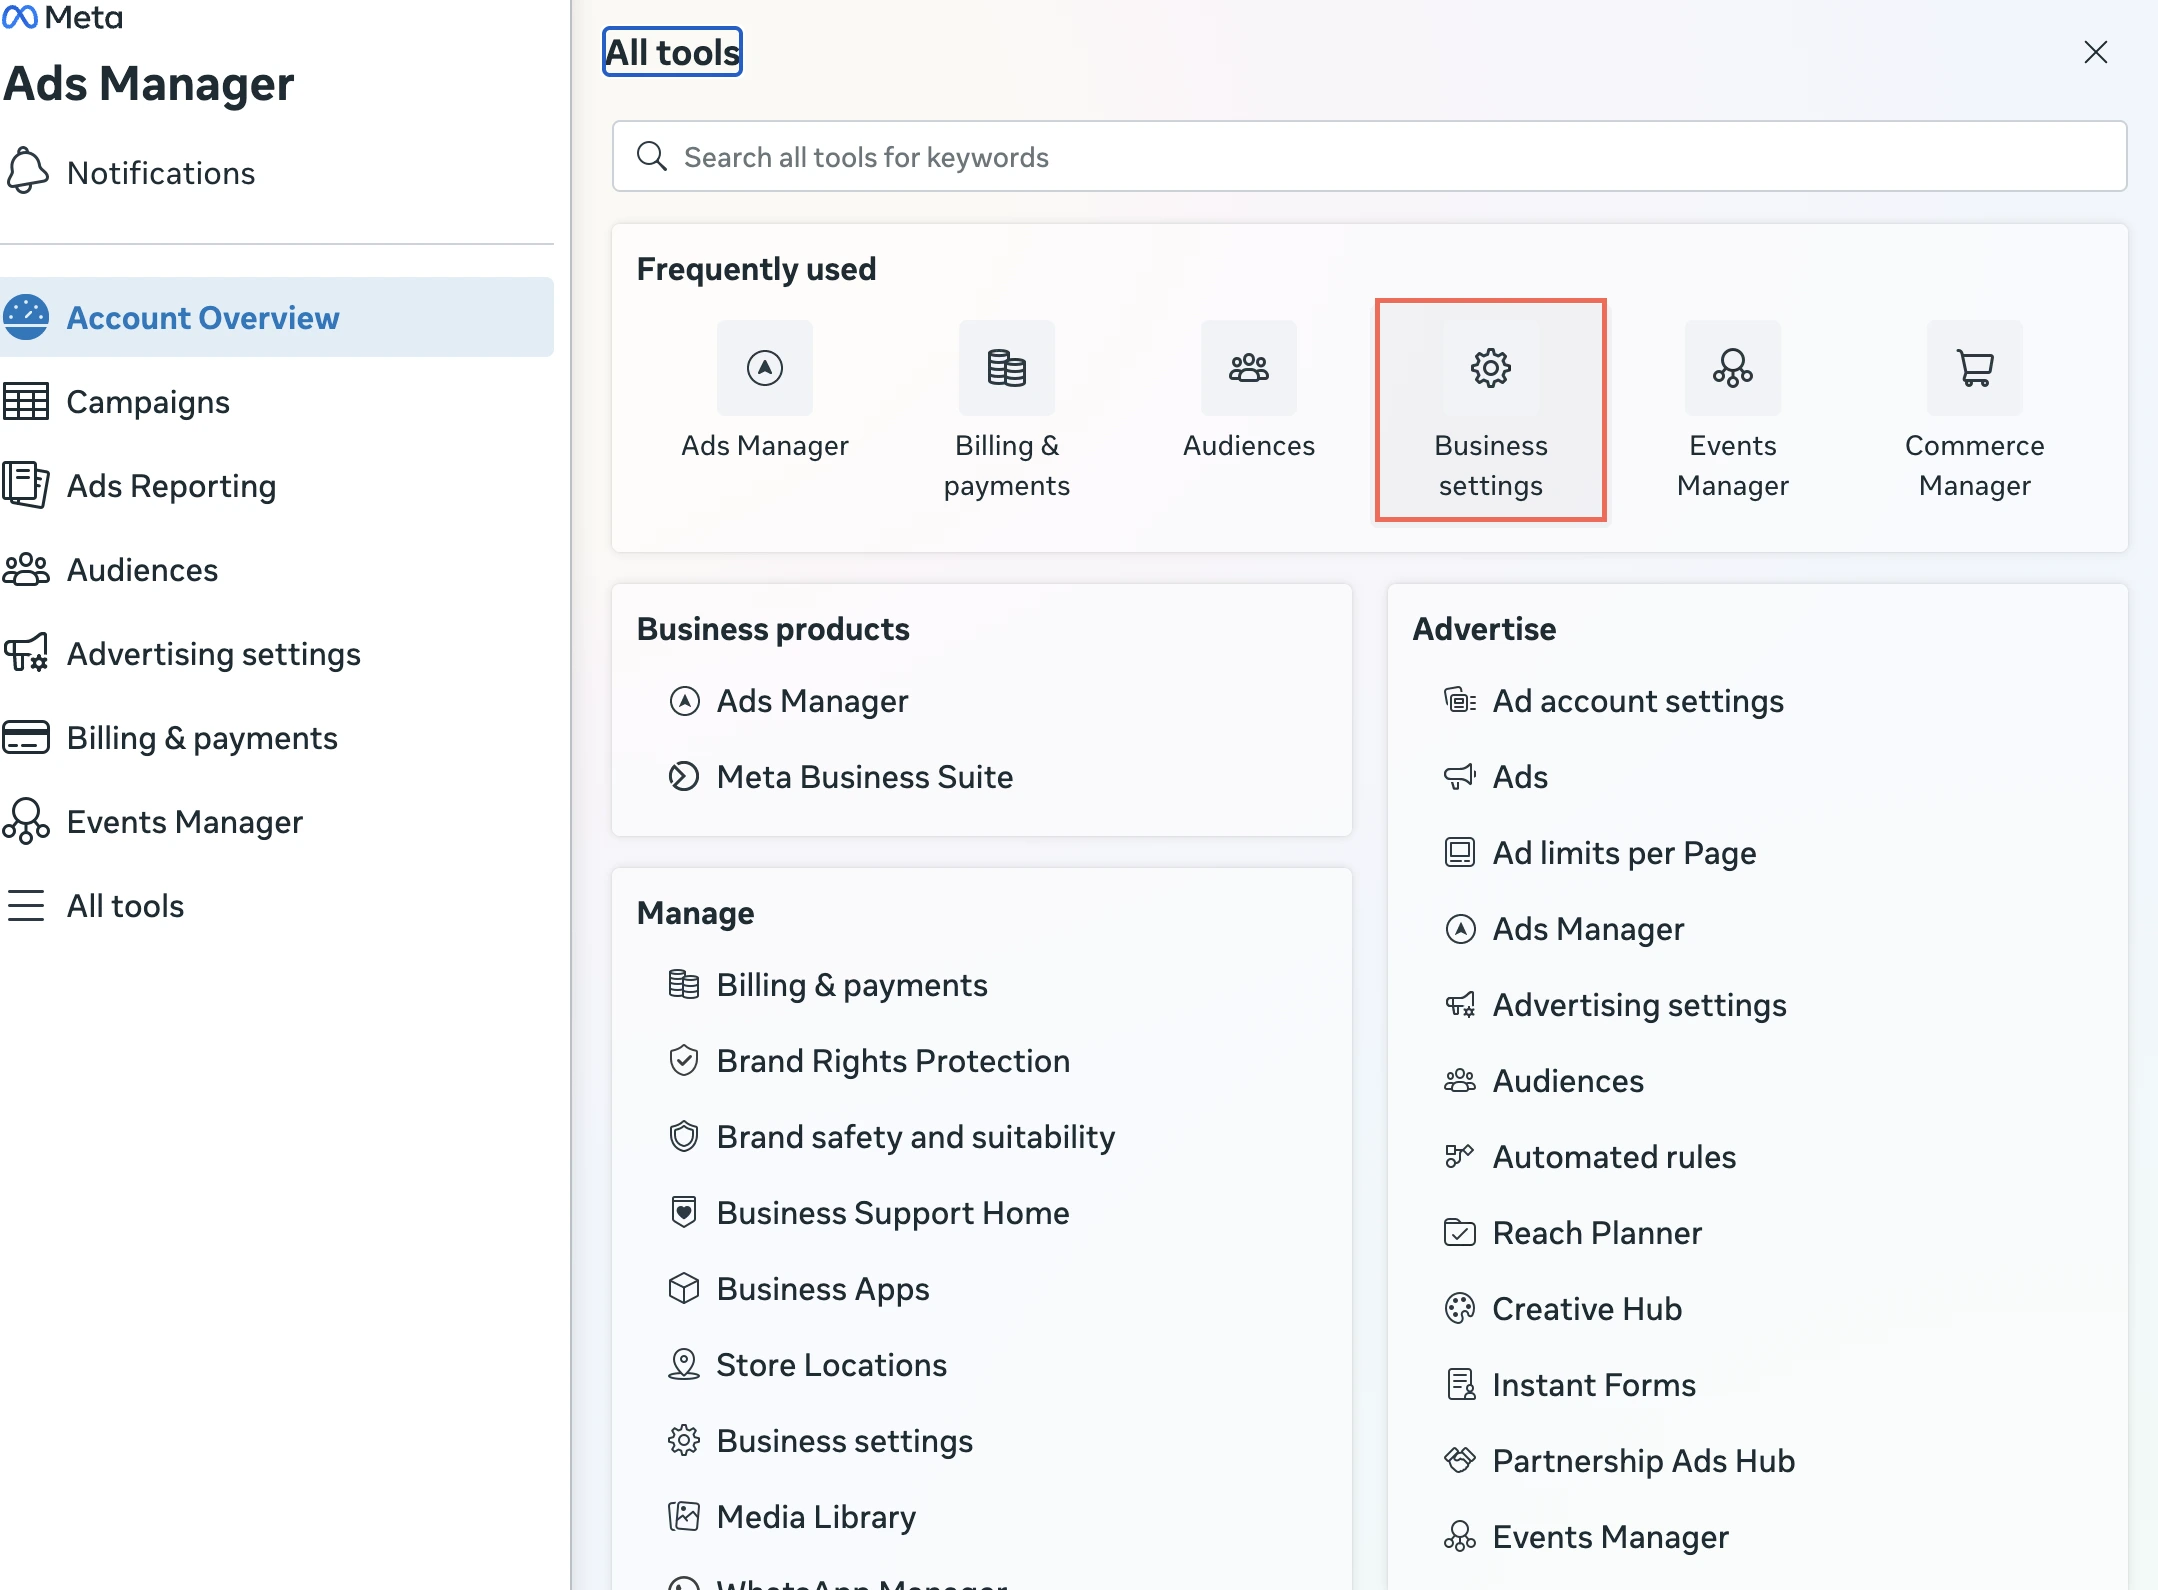
Task: Open All tools menu item in sidebar
Action: coord(277,905)
